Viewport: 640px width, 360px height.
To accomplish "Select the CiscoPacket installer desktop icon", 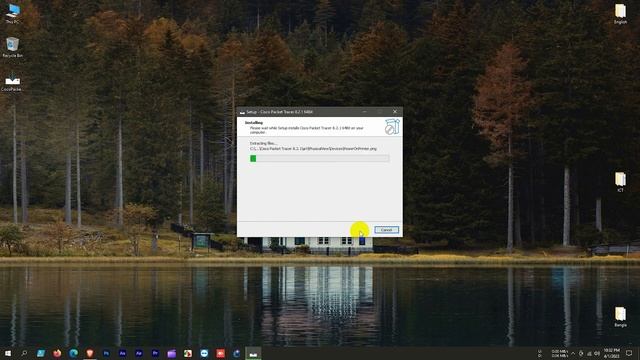I will coord(11,82).
